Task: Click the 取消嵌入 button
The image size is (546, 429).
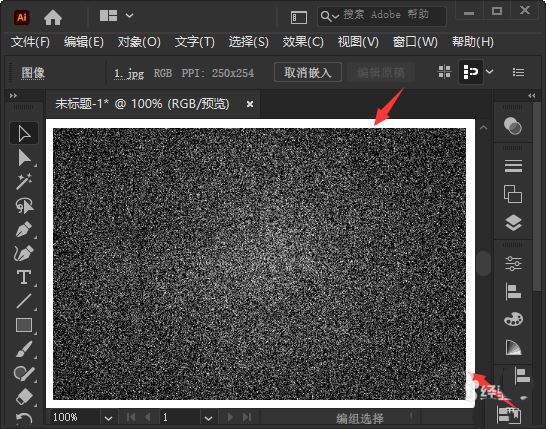Action: point(307,72)
